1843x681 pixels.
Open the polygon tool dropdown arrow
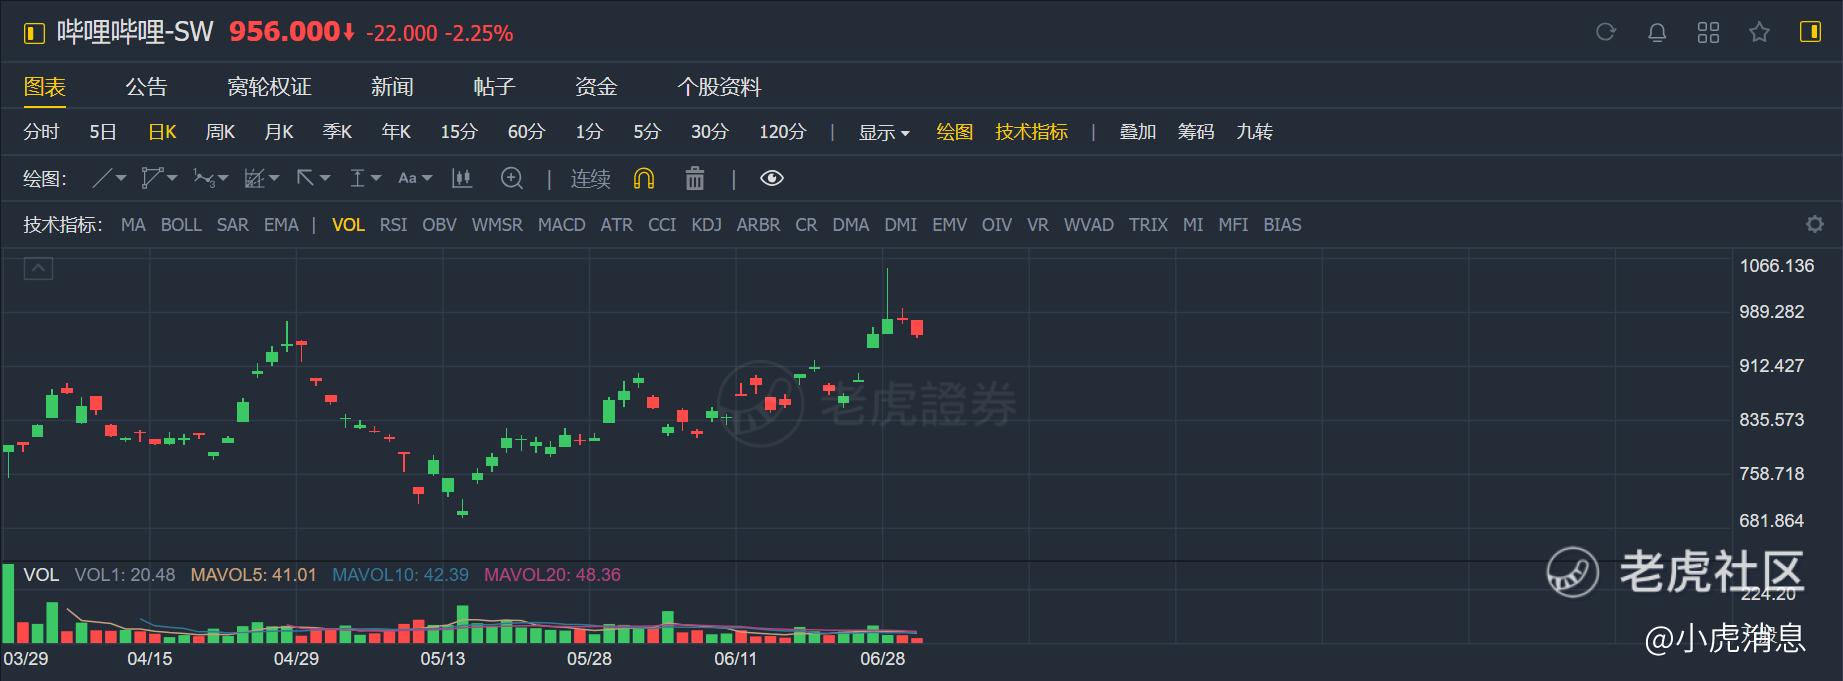172,179
